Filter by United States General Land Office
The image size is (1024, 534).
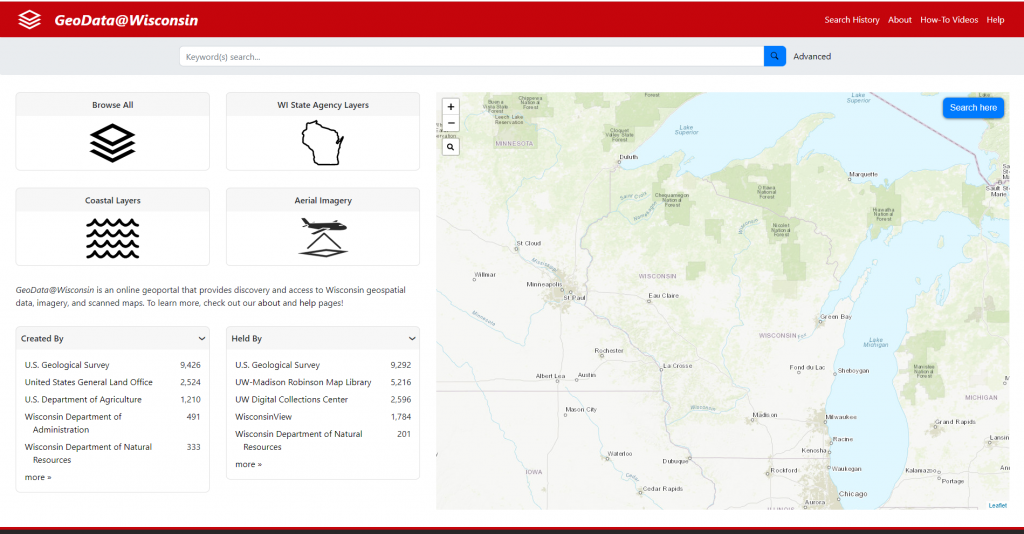coord(88,382)
